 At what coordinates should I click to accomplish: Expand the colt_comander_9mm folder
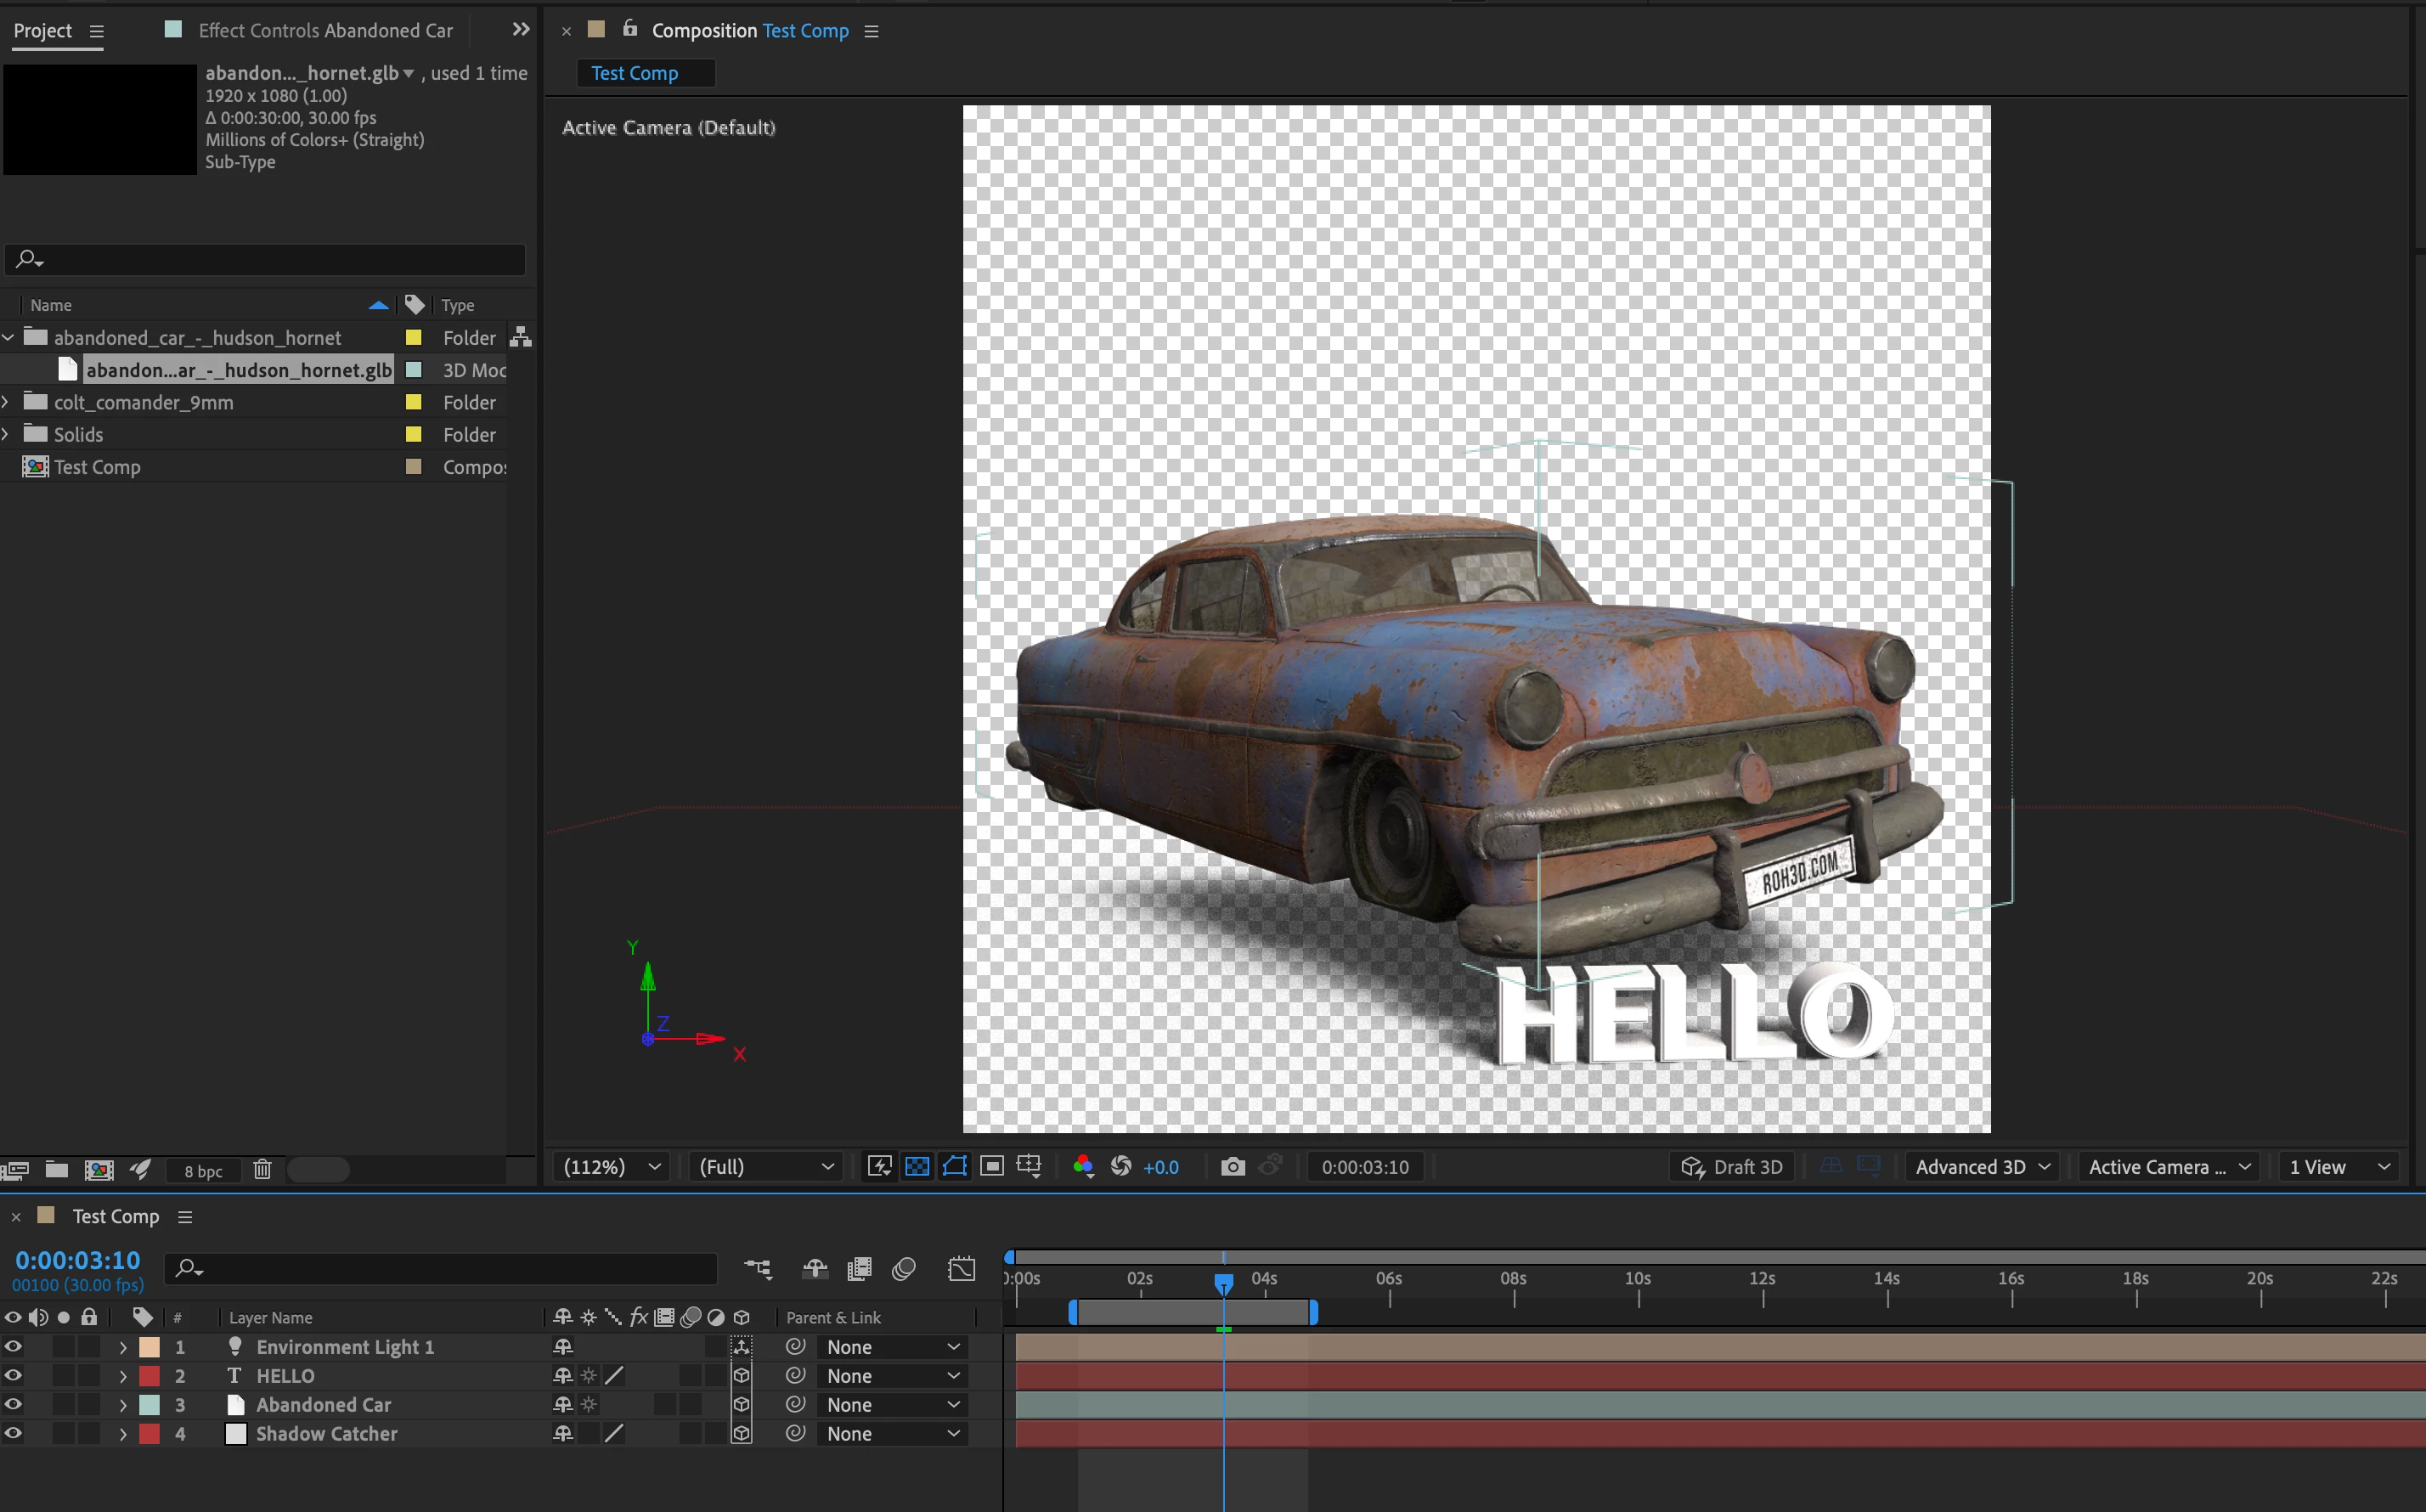[x=7, y=402]
